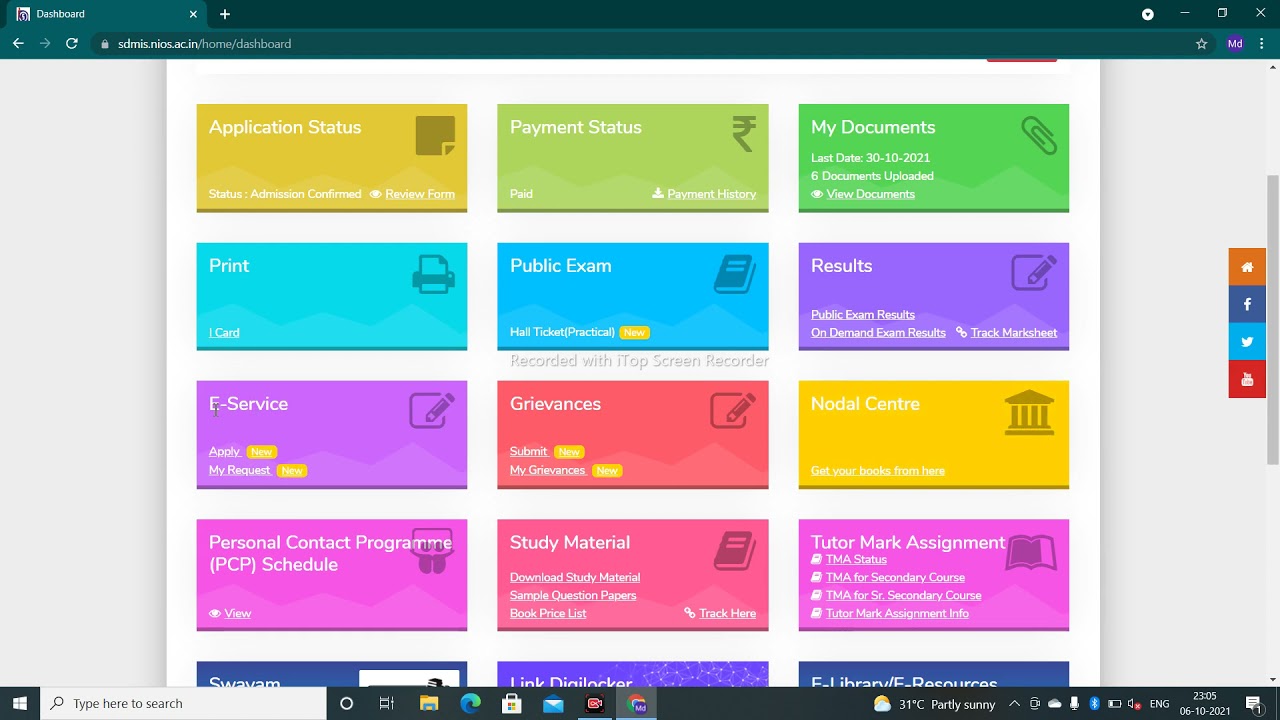Open the View Documents link
Screen dimensions: 1280x720
tap(870, 194)
